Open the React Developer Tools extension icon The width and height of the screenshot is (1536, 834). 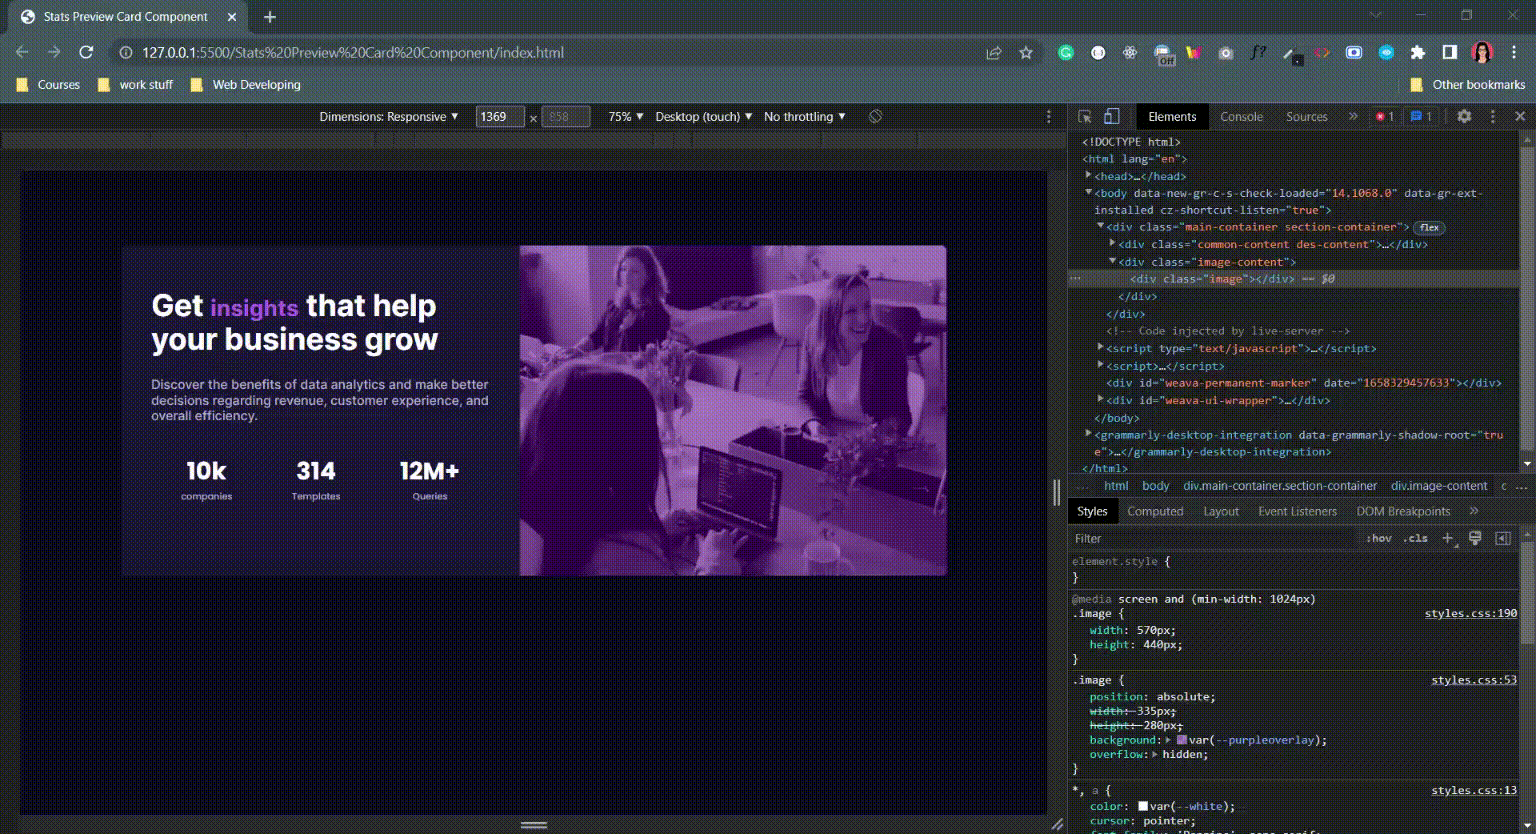pos(1130,53)
